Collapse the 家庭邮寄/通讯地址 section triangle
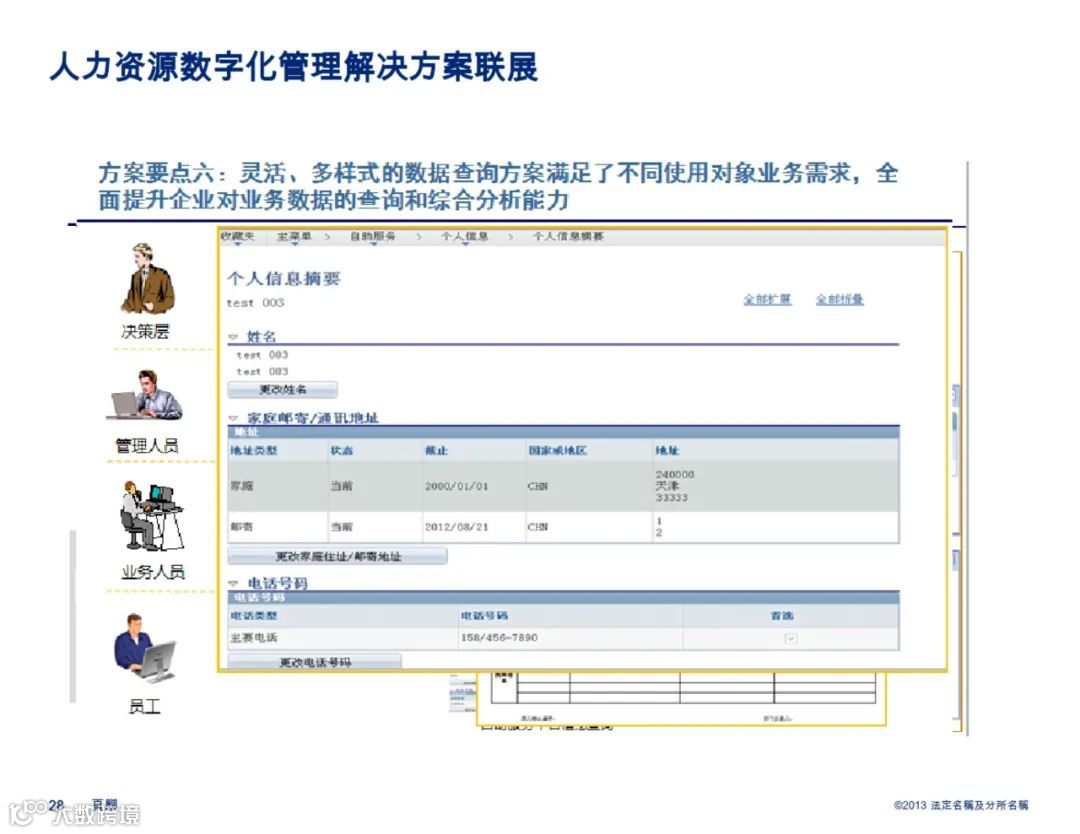Screen dimensions: 1080x834 pos(233,418)
